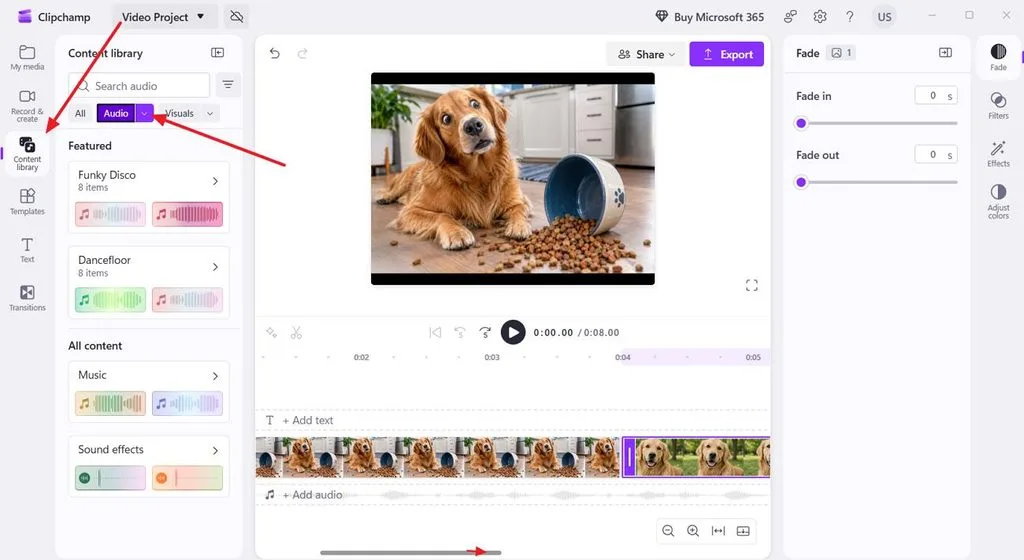Image resolution: width=1024 pixels, height=560 pixels.
Task: Select the Visuals filter chip
Action: [x=180, y=113]
